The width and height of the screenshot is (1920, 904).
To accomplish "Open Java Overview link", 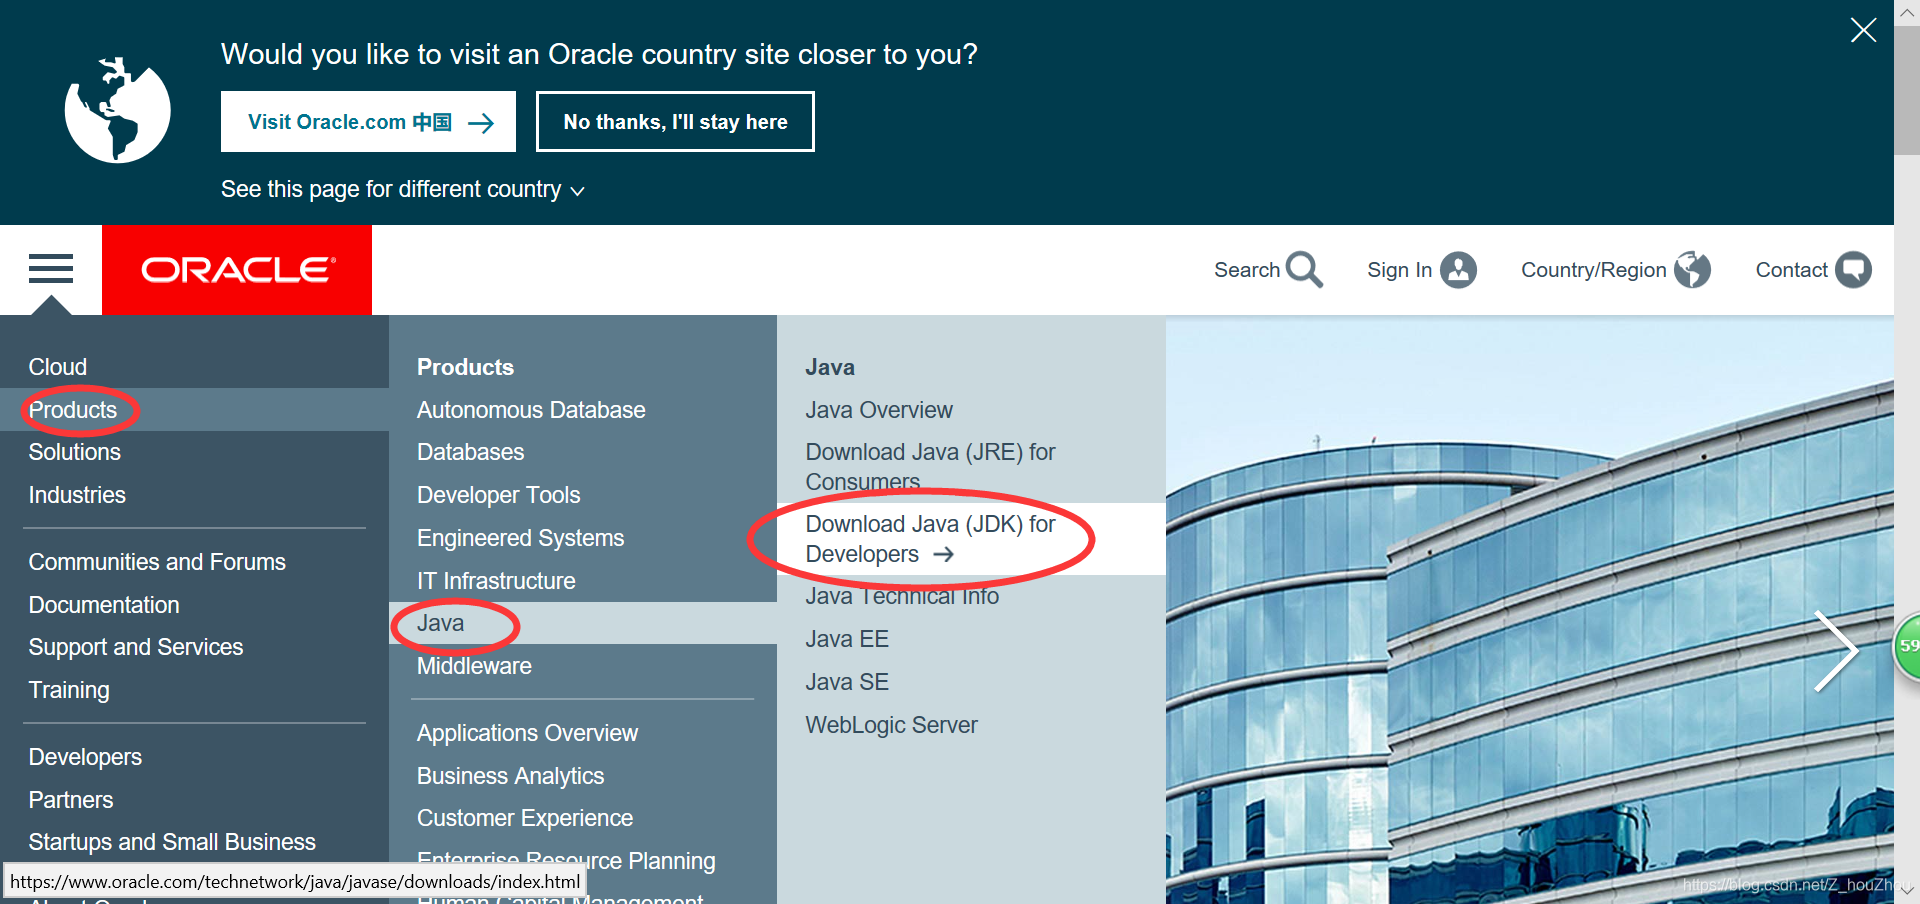I will pyautogui.click(x=879, y=410).
